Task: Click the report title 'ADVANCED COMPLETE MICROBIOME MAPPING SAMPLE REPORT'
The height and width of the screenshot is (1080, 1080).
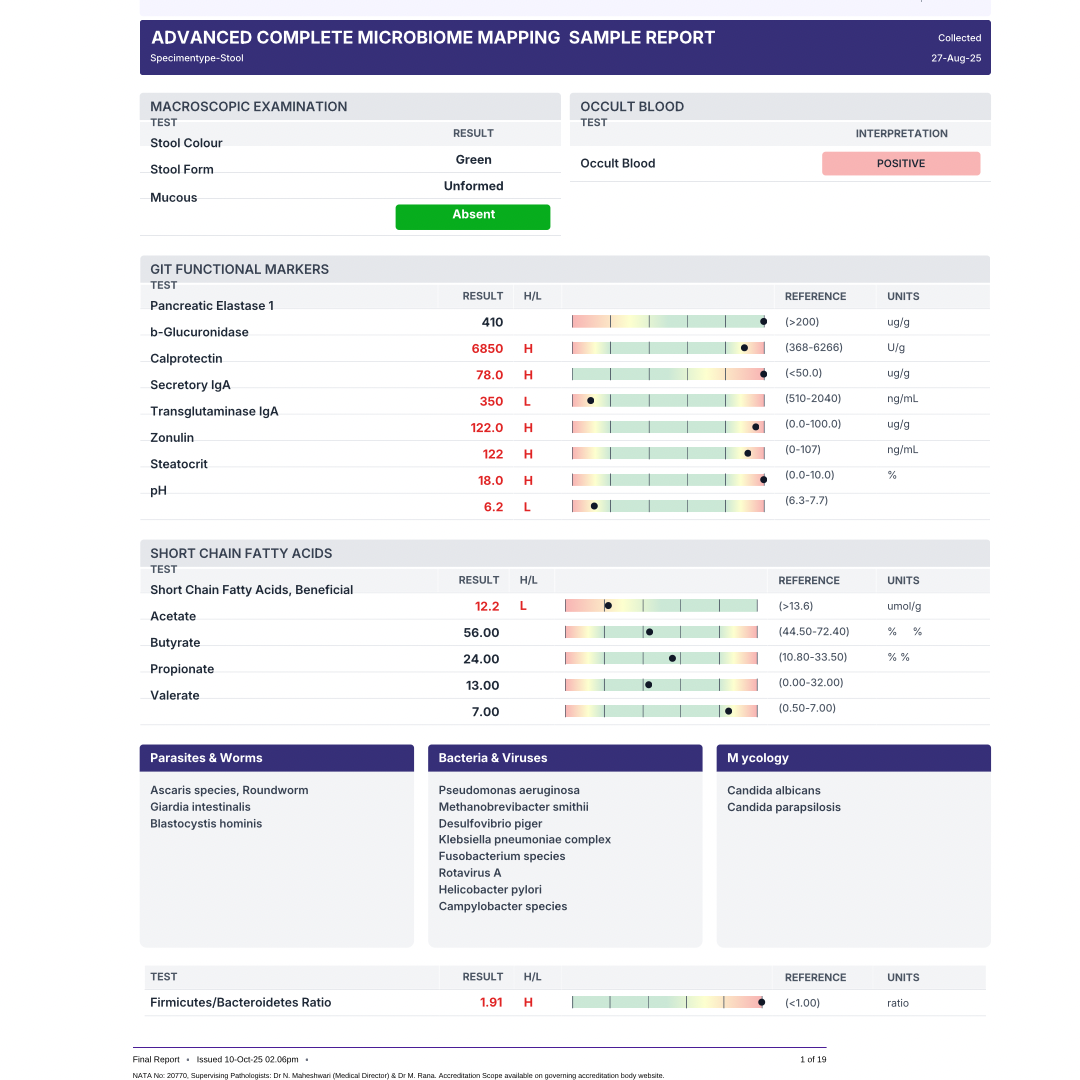Action: (433, 37)
